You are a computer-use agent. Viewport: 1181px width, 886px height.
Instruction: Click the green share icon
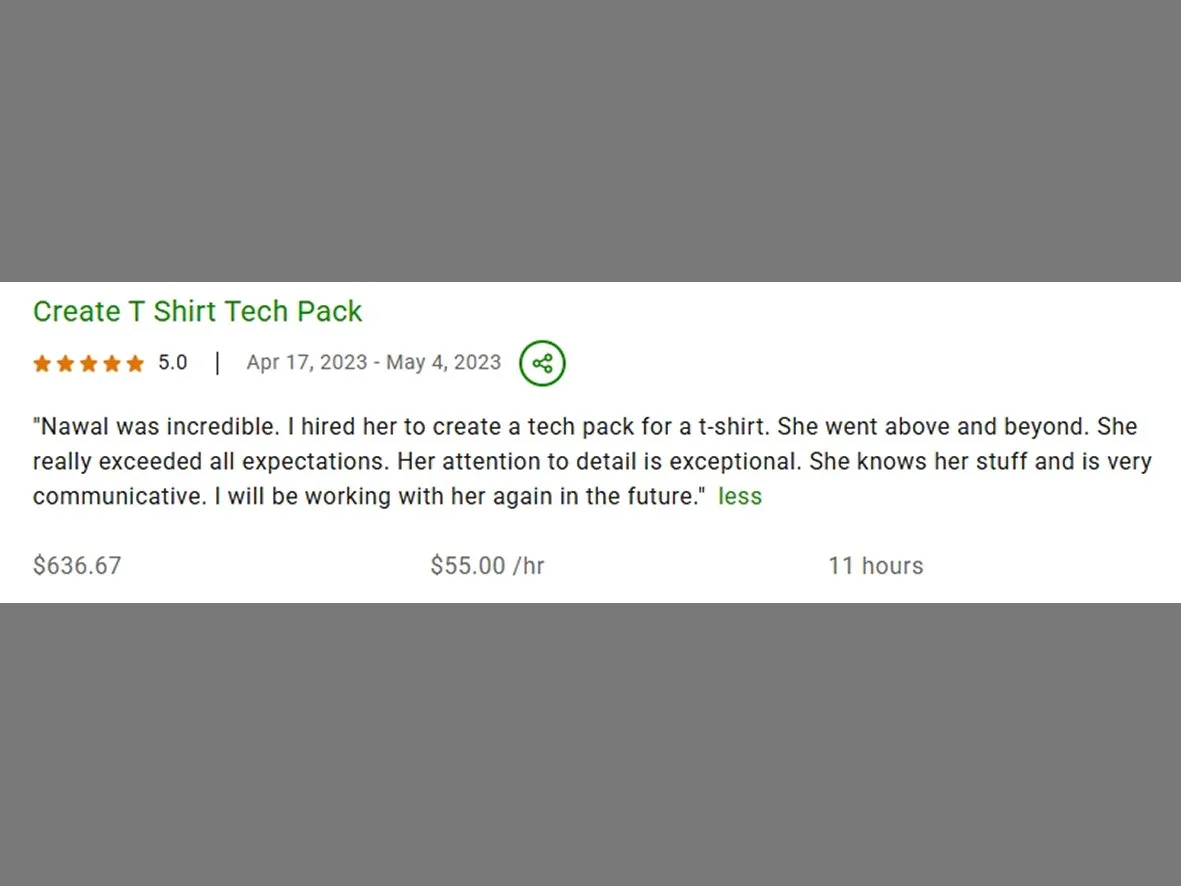click(542, 363)
